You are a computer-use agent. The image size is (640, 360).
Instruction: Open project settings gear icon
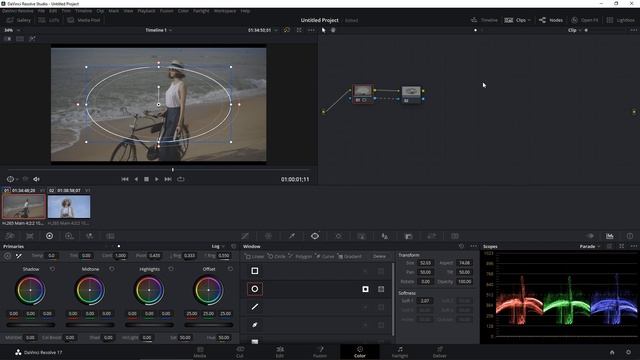pyautogui.click(x=629, y=352)
